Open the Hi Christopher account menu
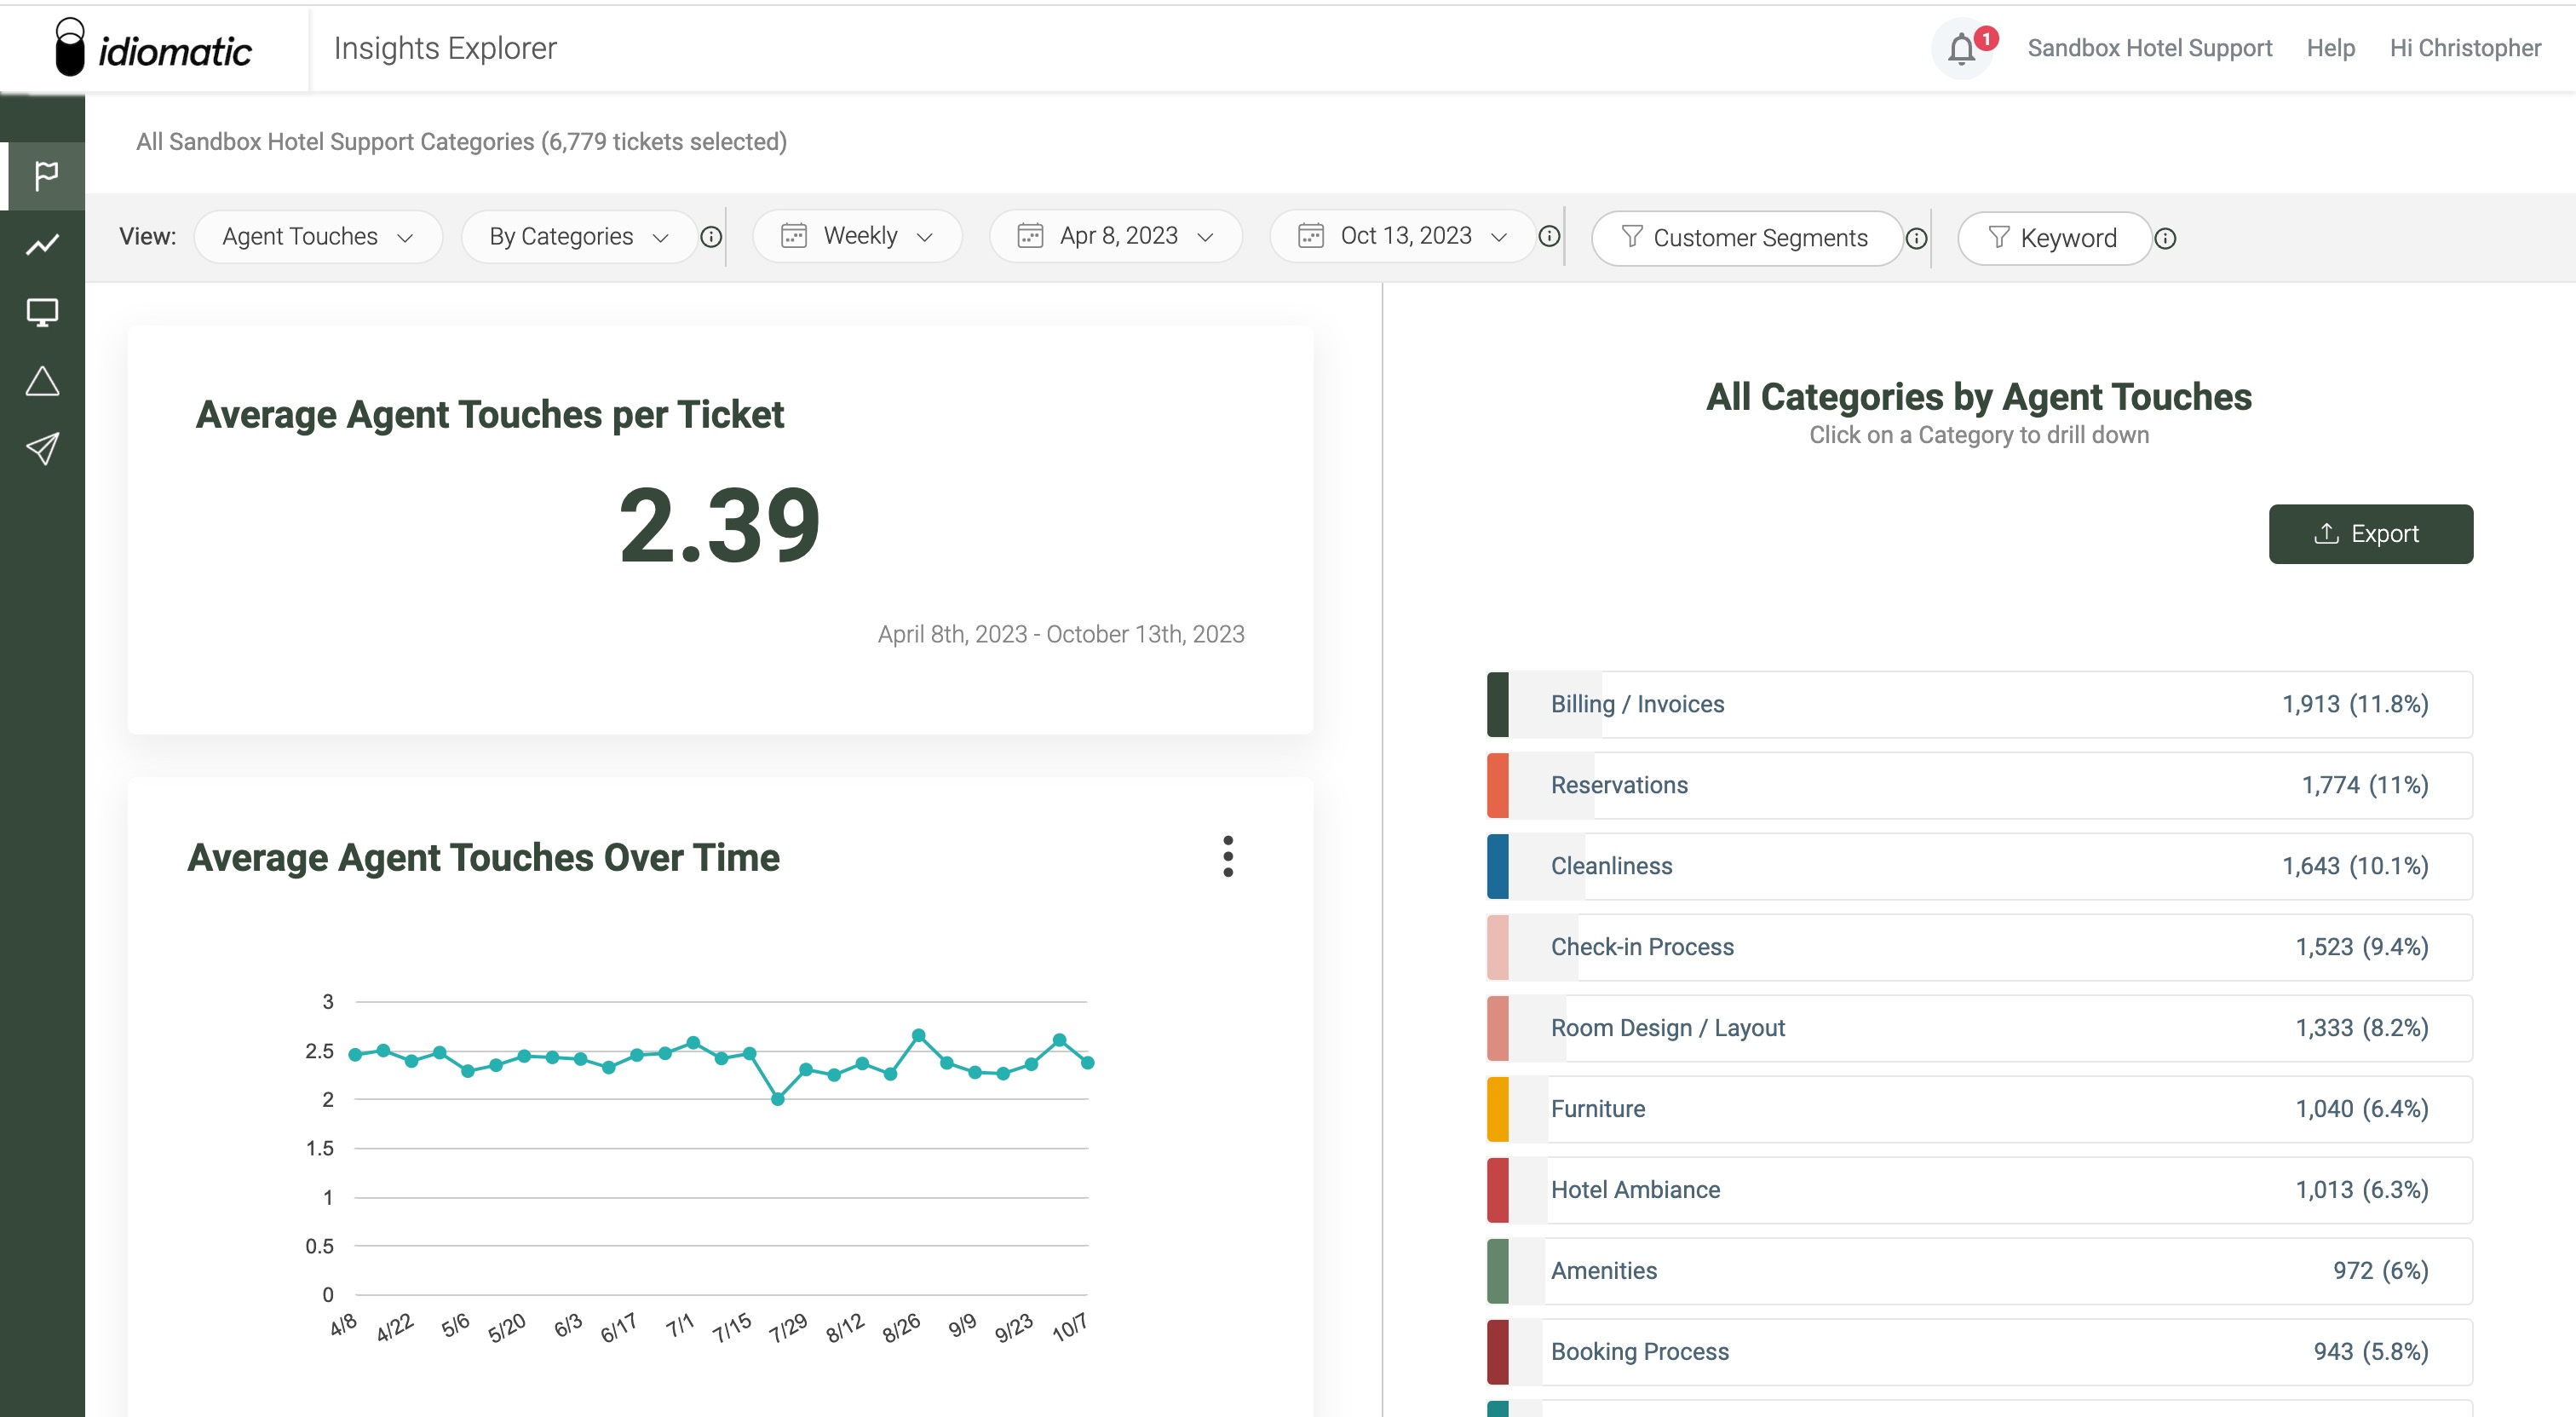The height and width of the screenshot is (1417, 2576). (x=2464, y=48)
